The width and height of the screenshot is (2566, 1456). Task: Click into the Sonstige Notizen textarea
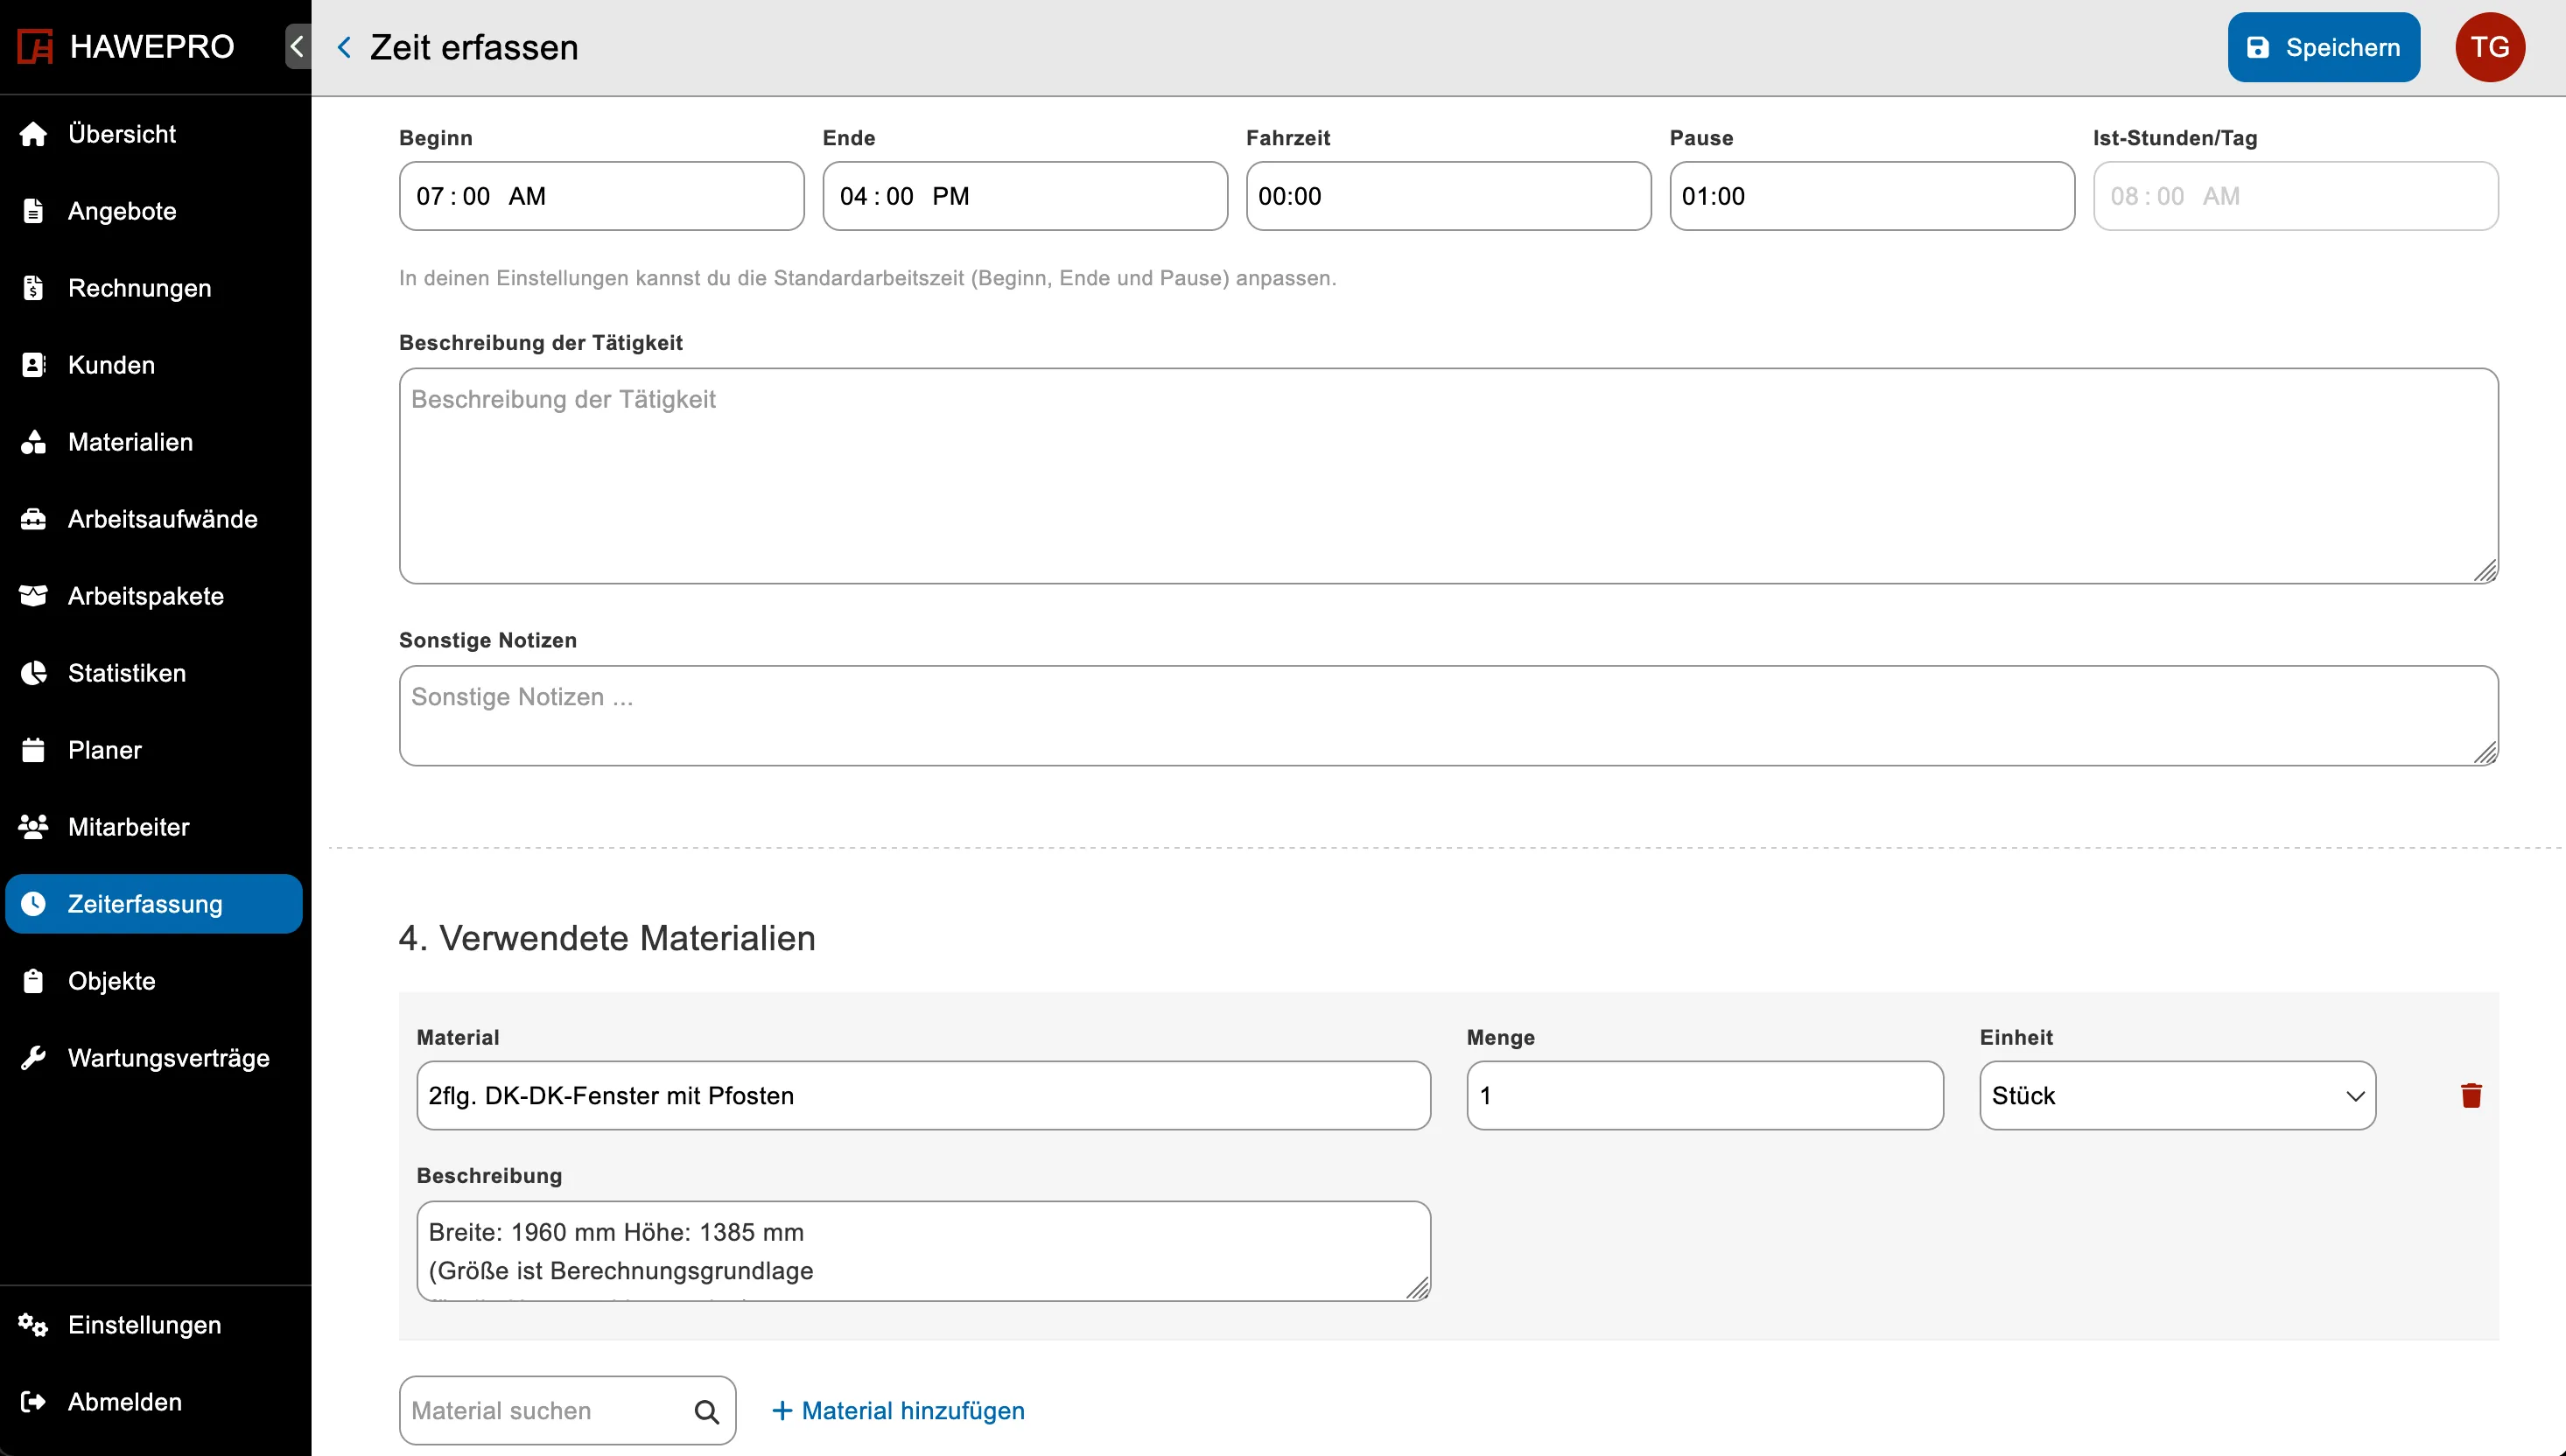(1447, 716)
